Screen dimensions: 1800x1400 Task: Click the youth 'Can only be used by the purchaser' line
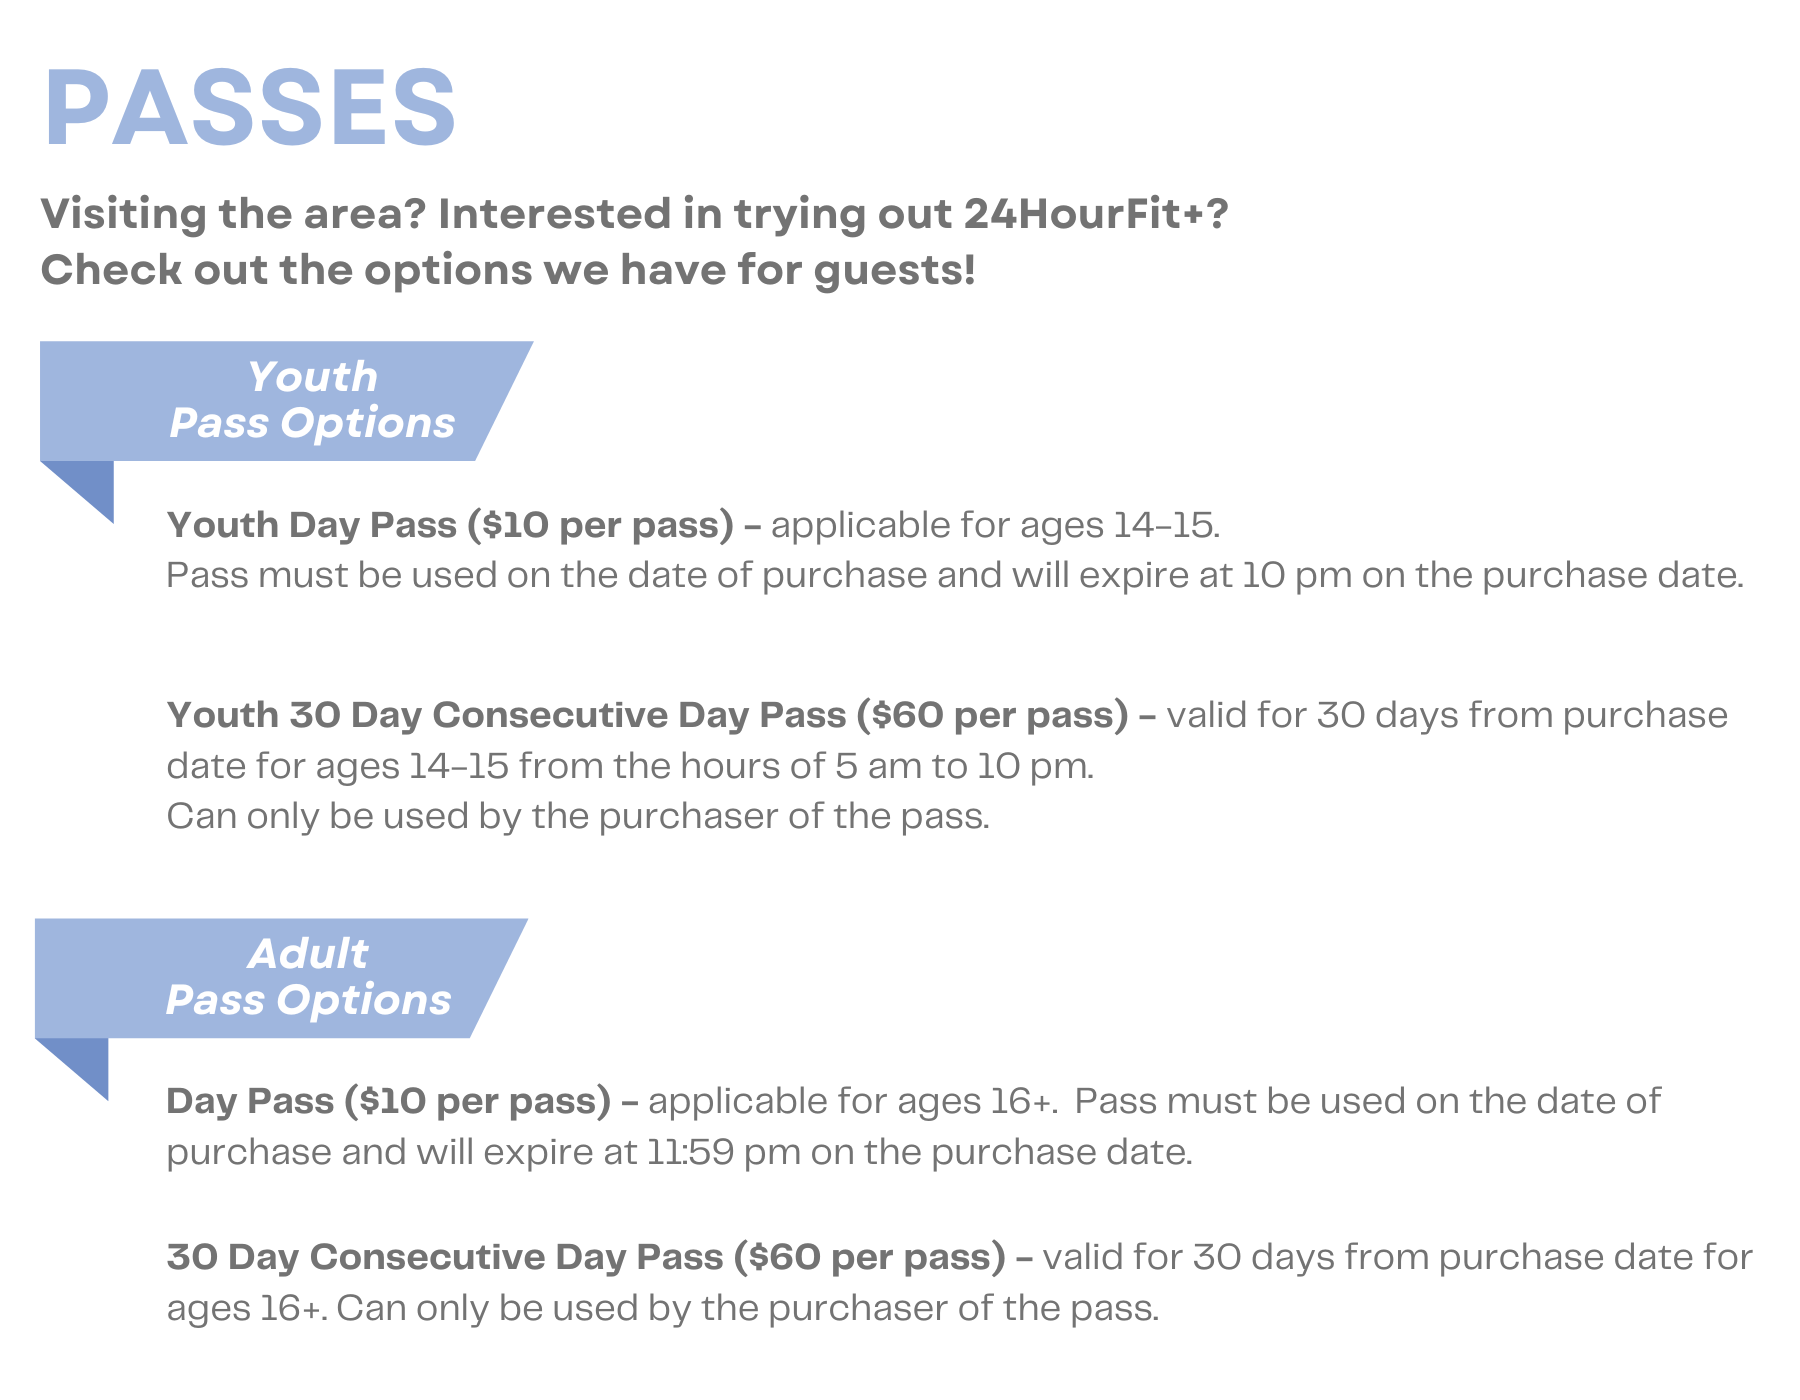pyautogui.click(x=578, y=816)
